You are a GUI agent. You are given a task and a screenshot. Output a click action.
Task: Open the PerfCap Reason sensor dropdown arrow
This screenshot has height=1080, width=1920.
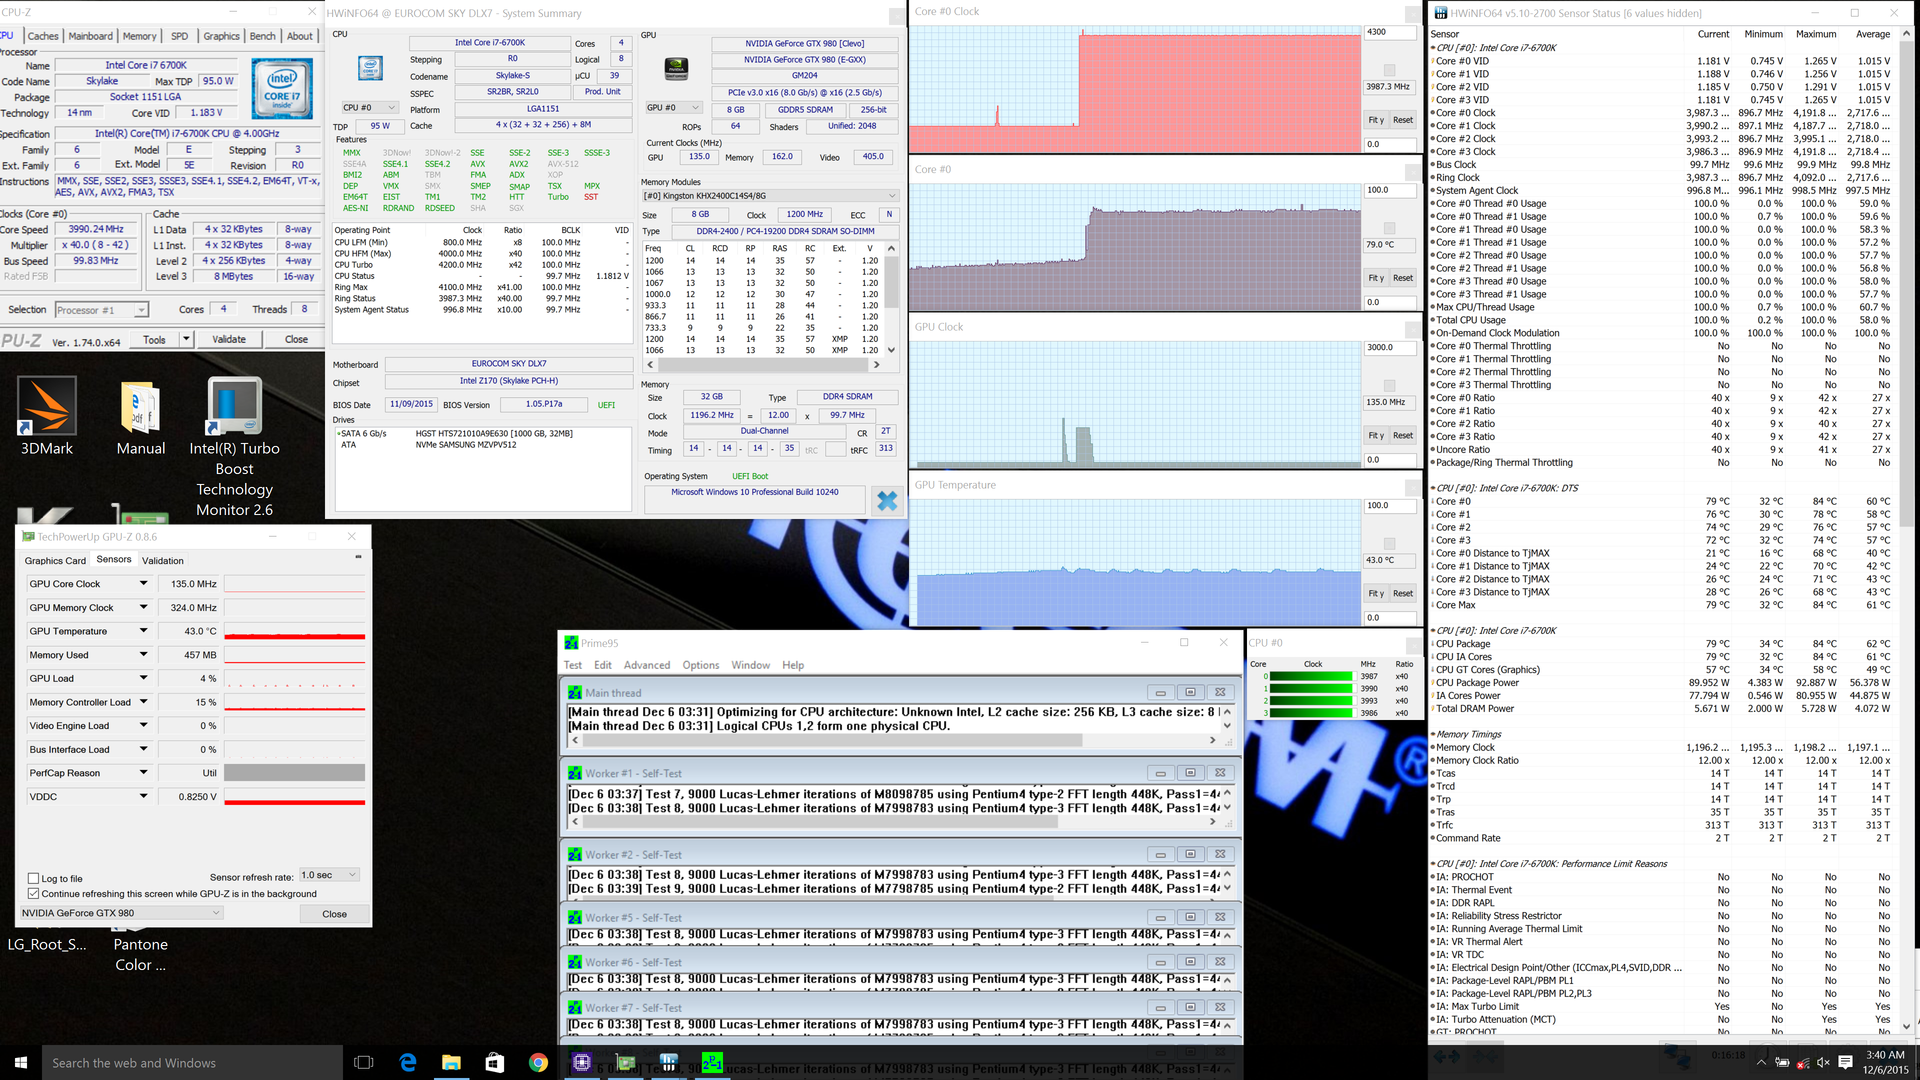coord(143,773)
